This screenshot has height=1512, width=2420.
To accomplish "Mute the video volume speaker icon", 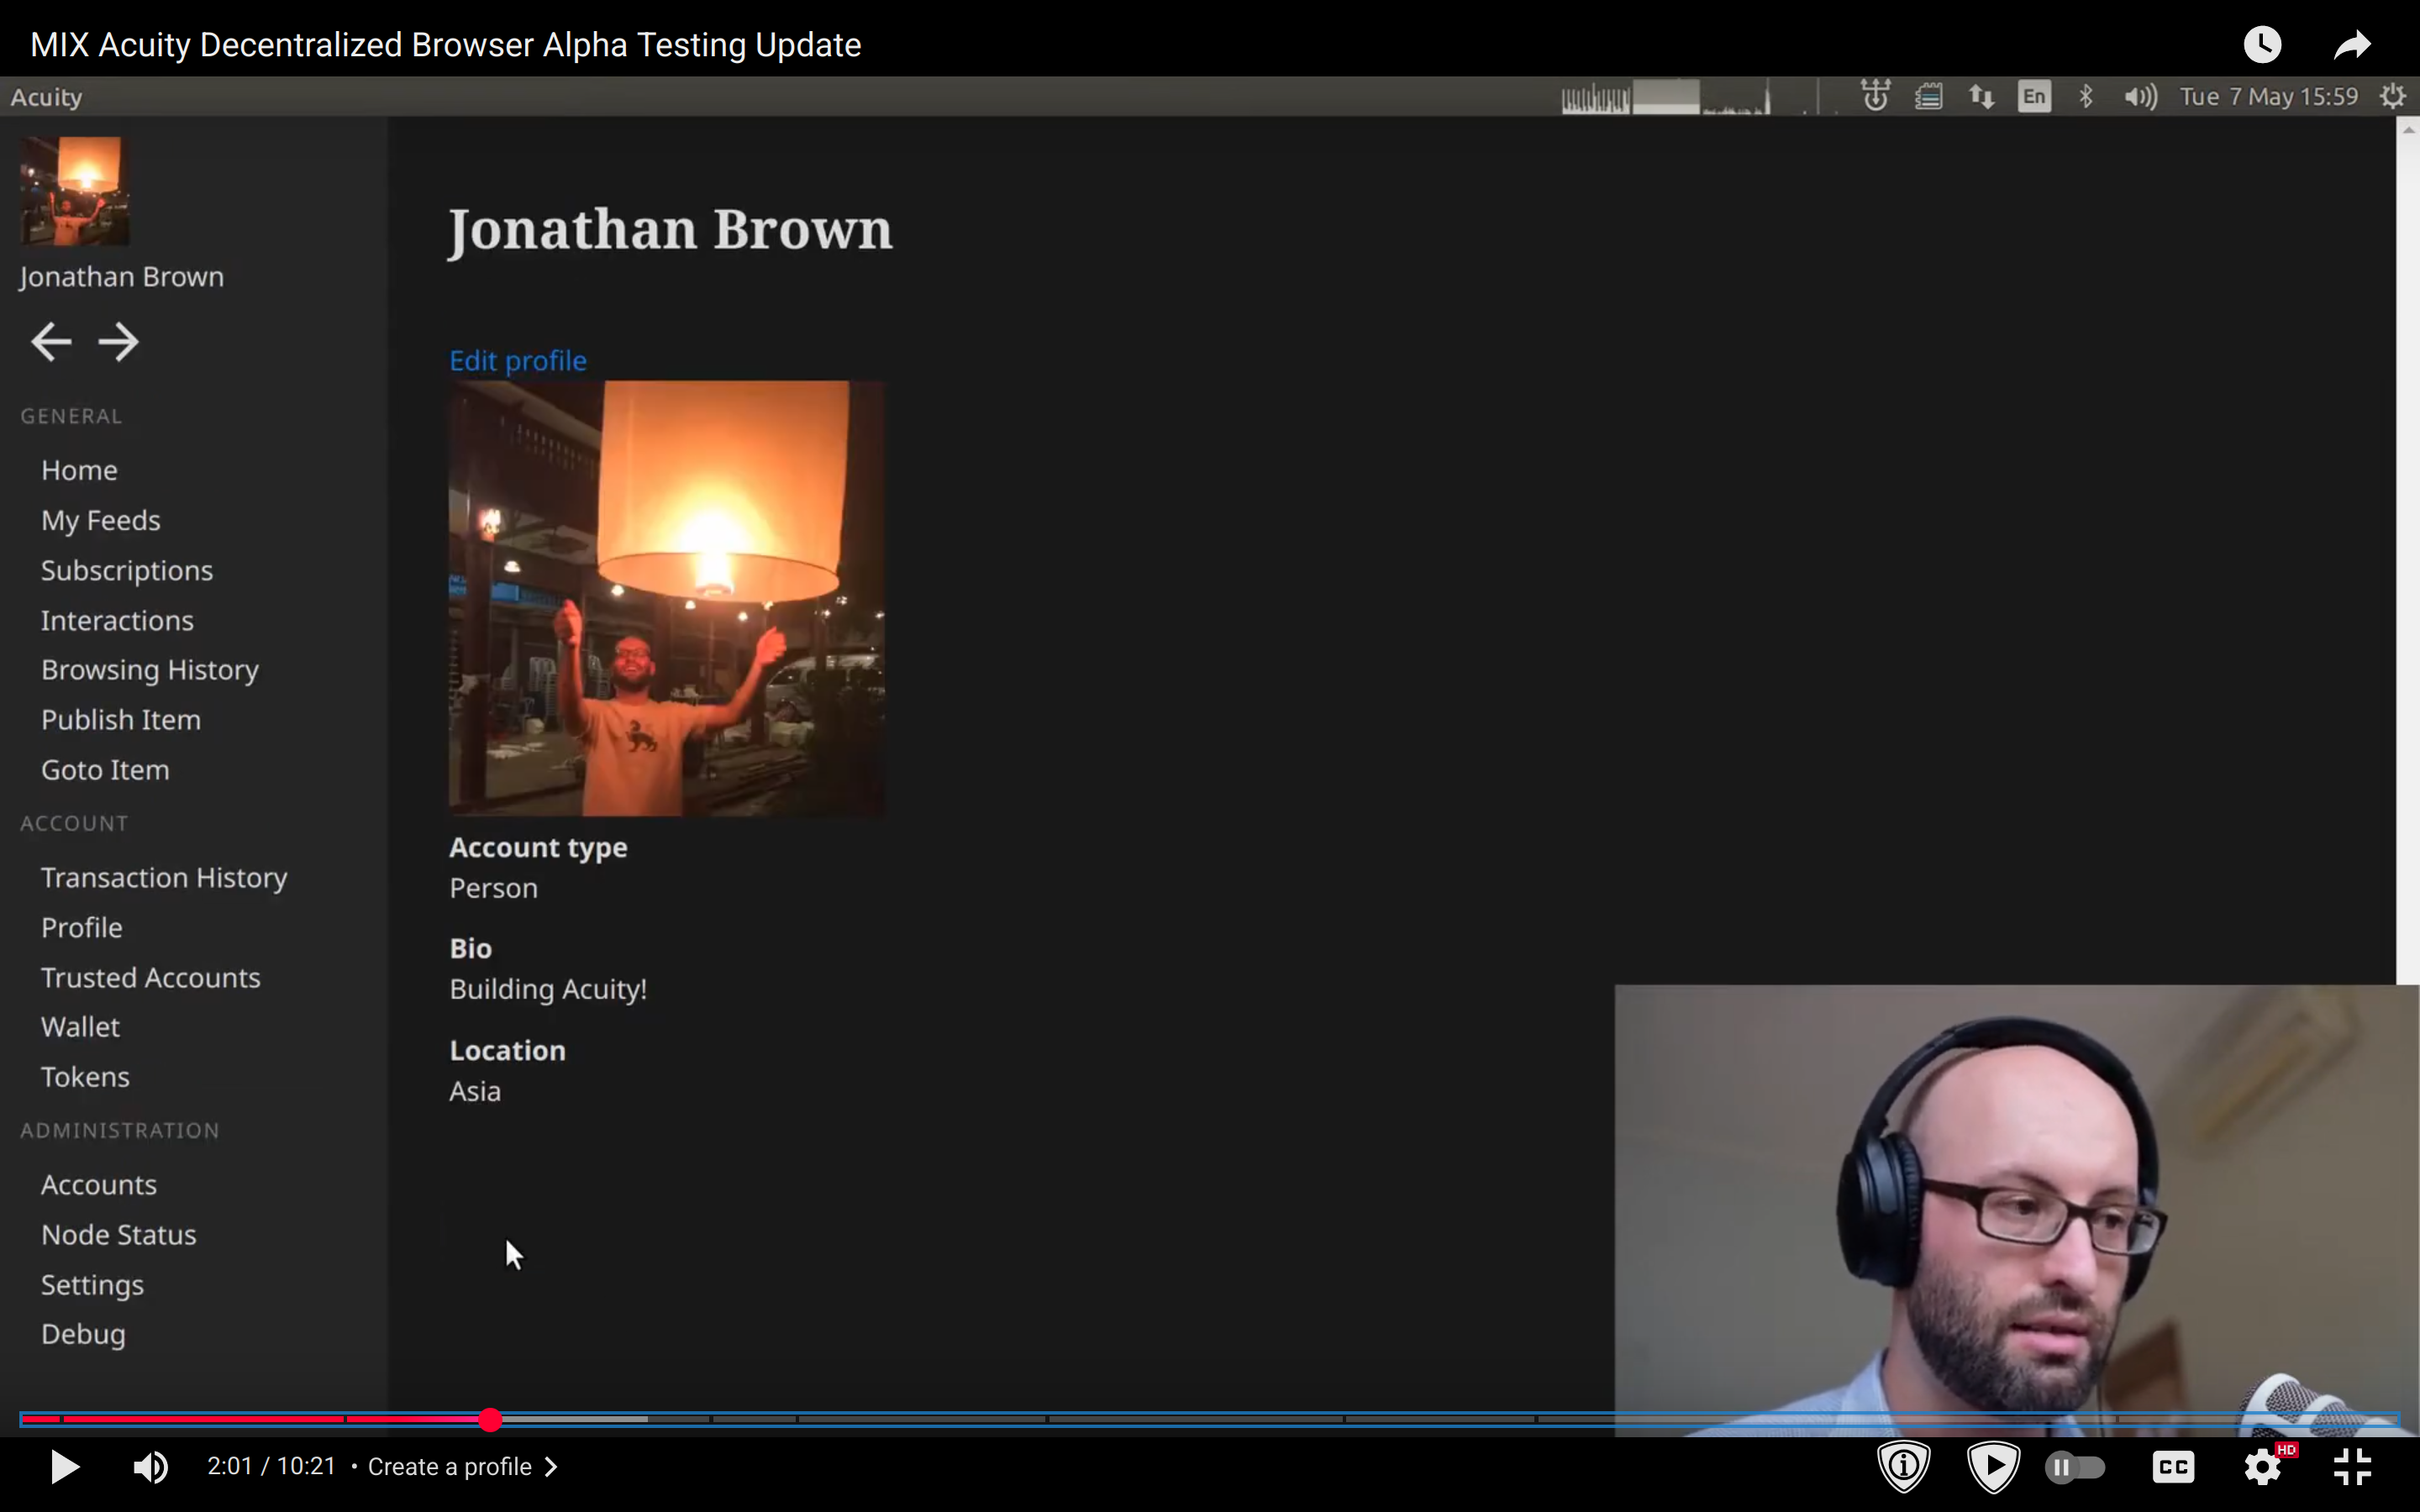I will (x=151, y=1467).
